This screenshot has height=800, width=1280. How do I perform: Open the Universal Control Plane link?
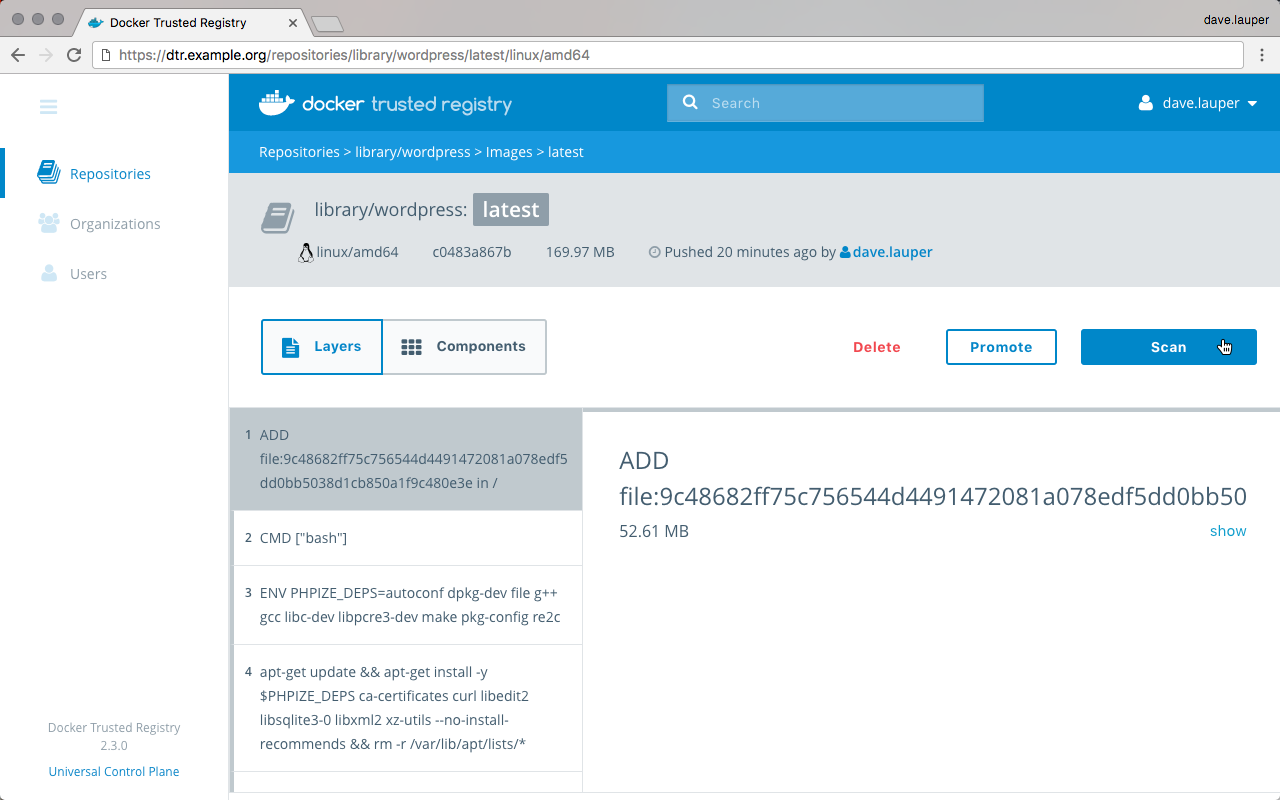114,771
